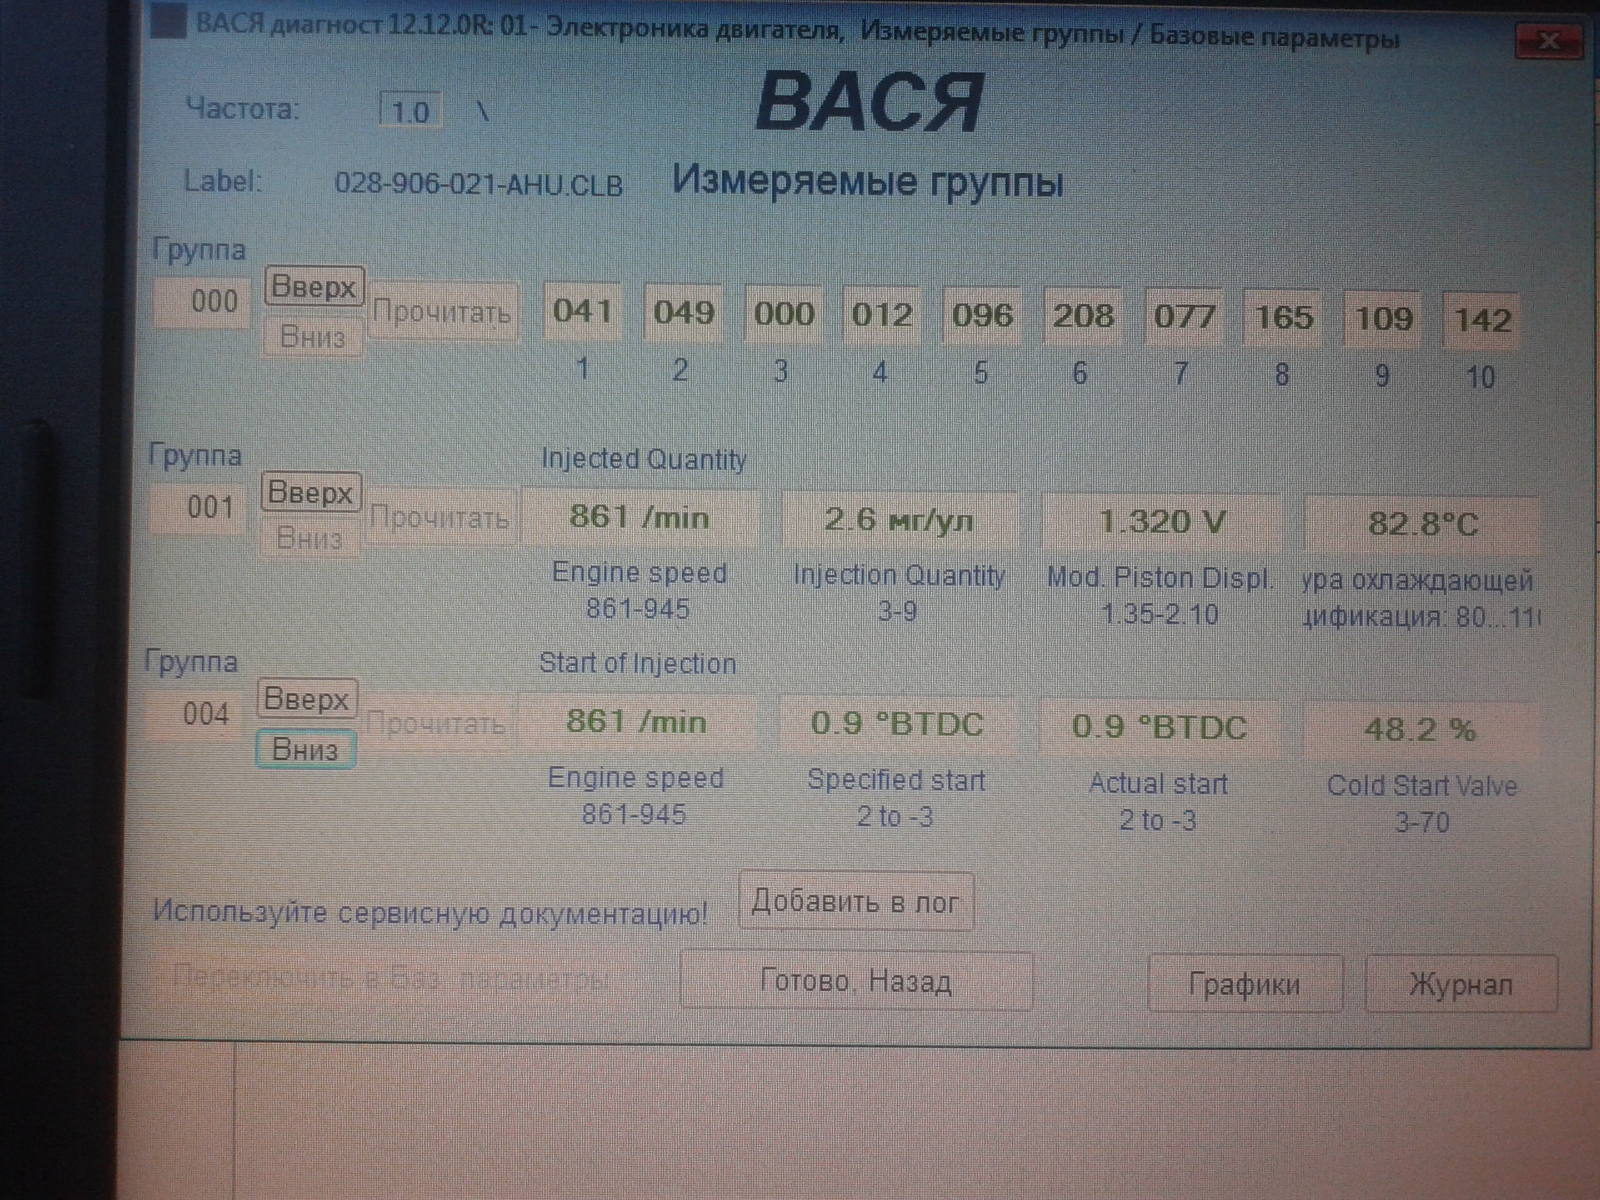Increase group 001 with Вверх
This screenshot has height=1200, width=1600.
pyautogui.click(x=310, y=493)
